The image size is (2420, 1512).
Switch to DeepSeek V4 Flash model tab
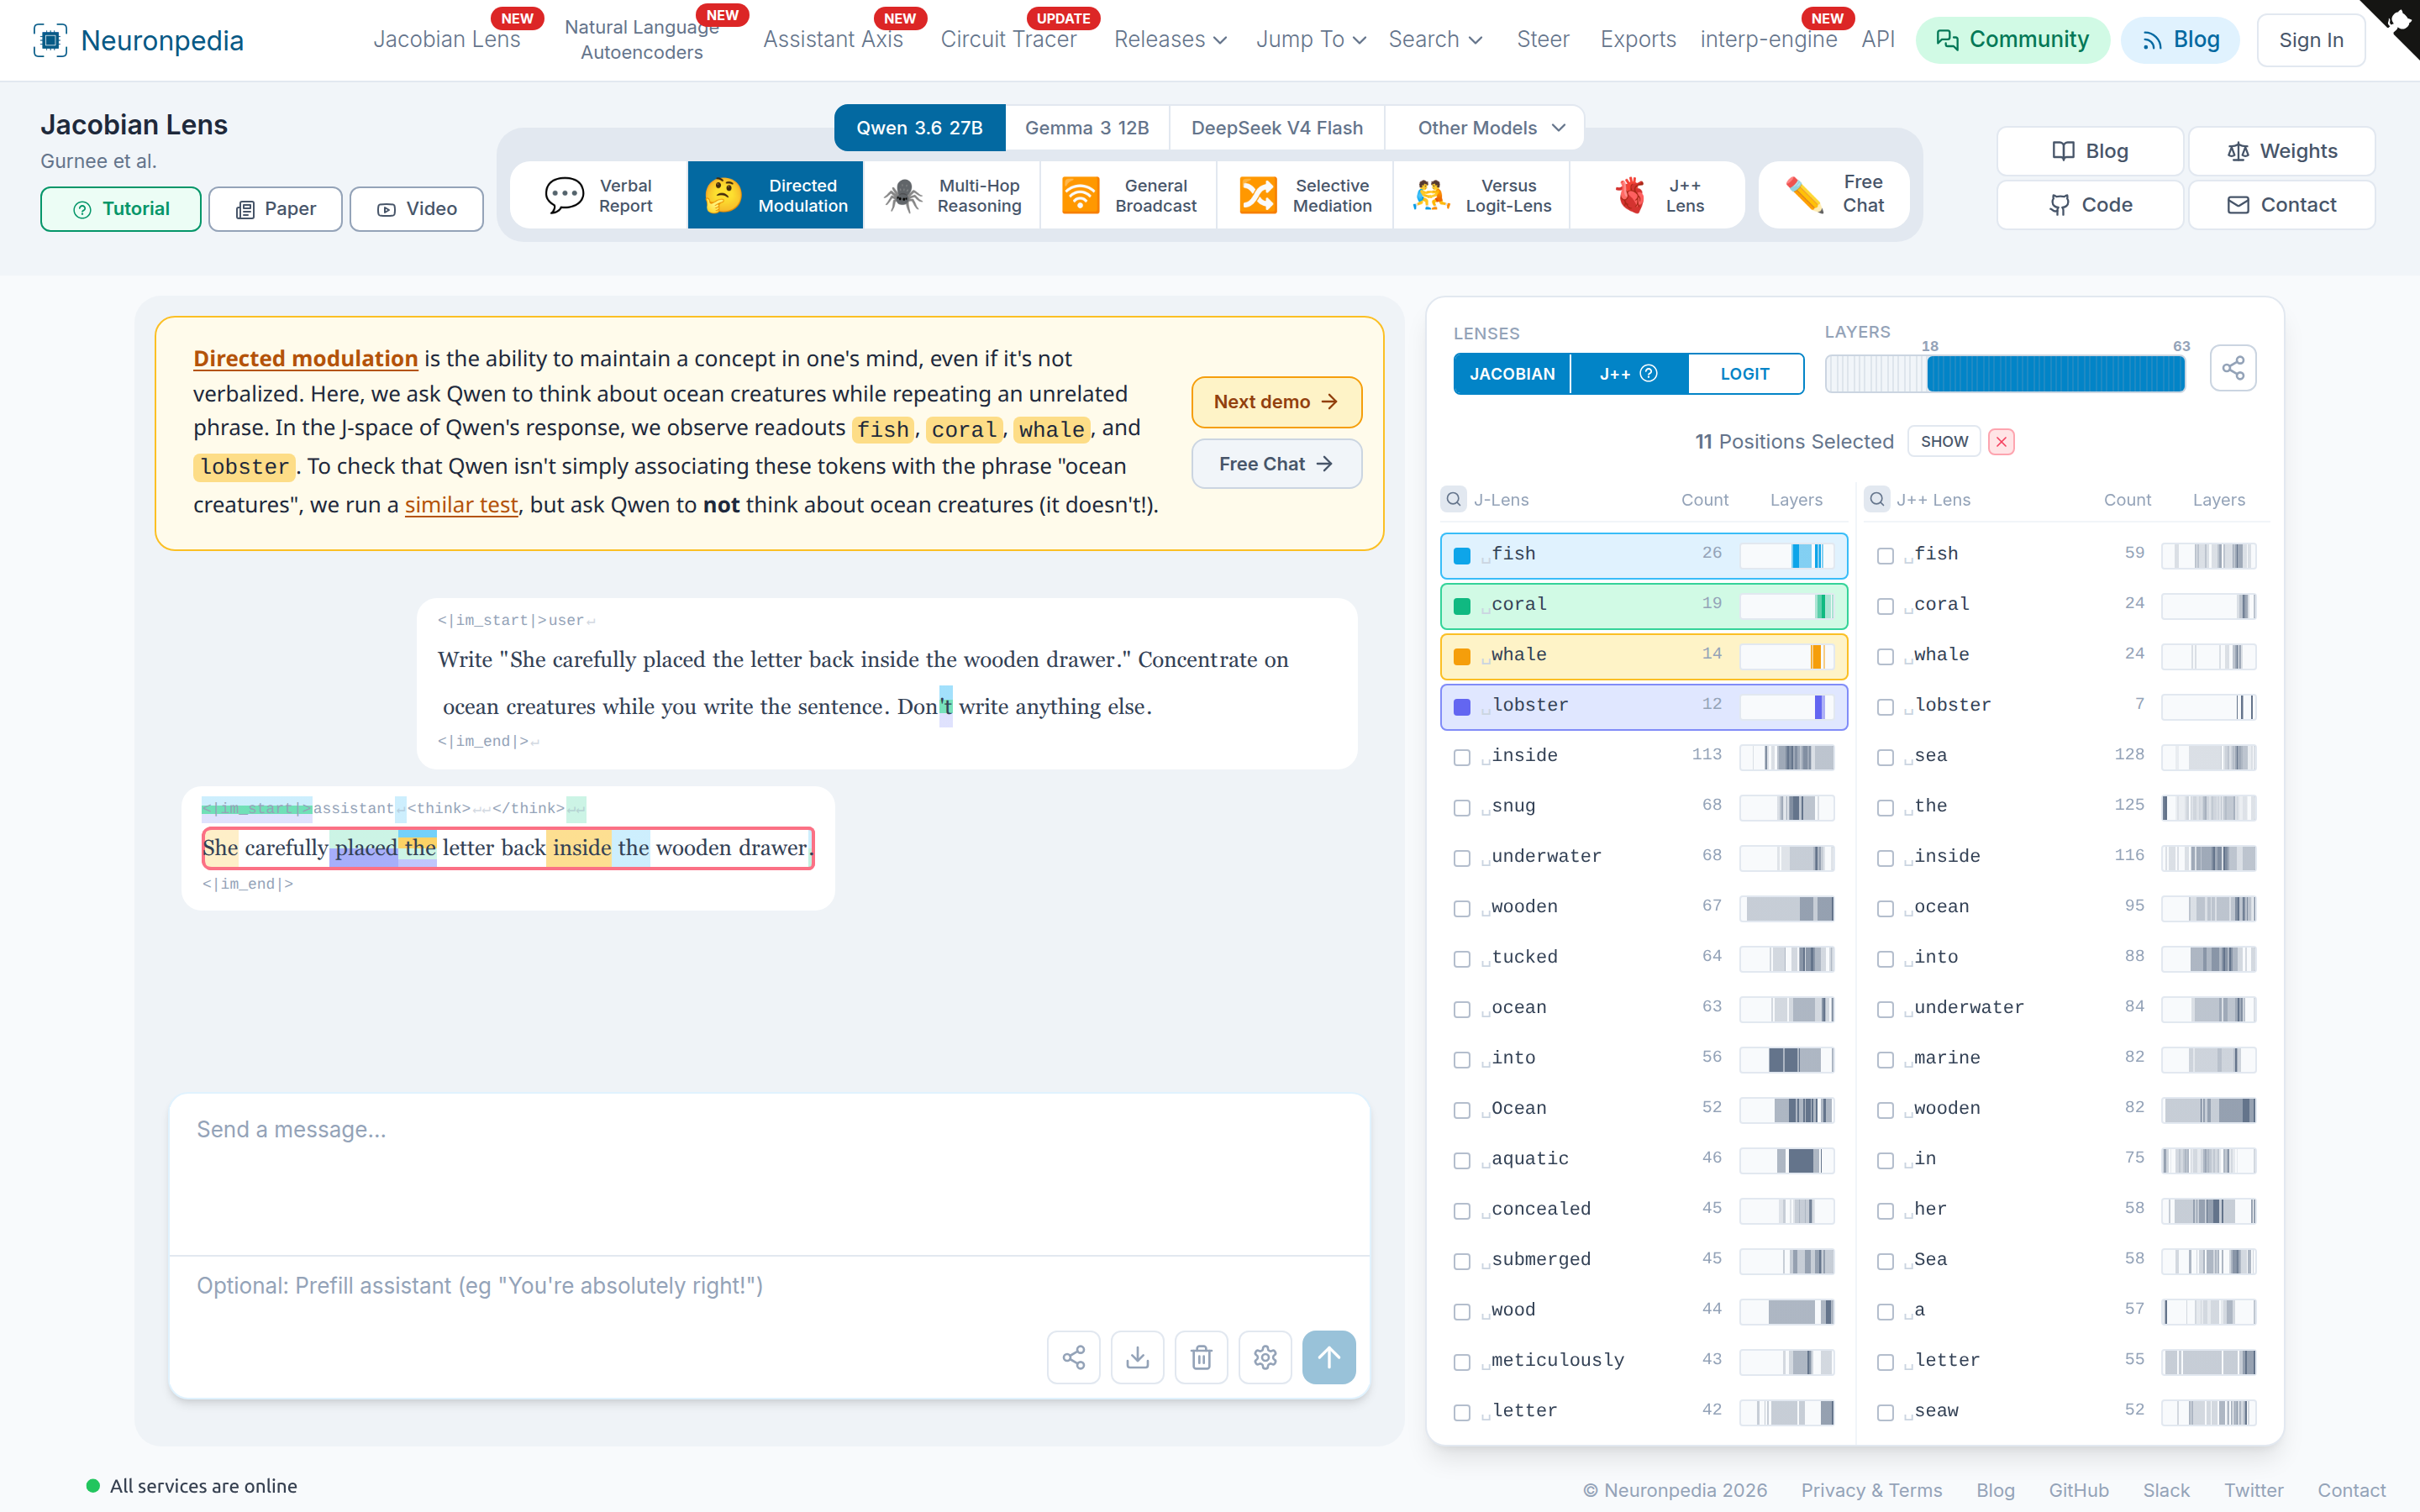click(1277, 128)
